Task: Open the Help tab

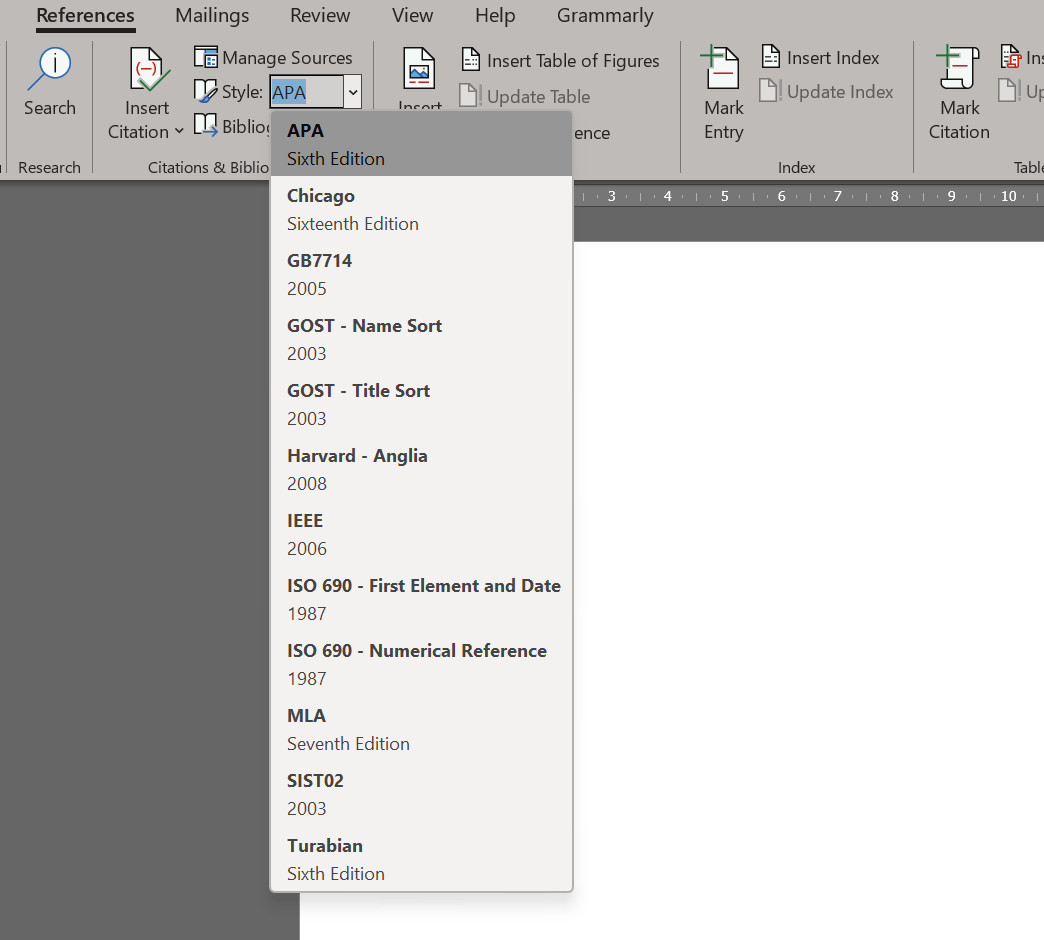Action: 495,15
